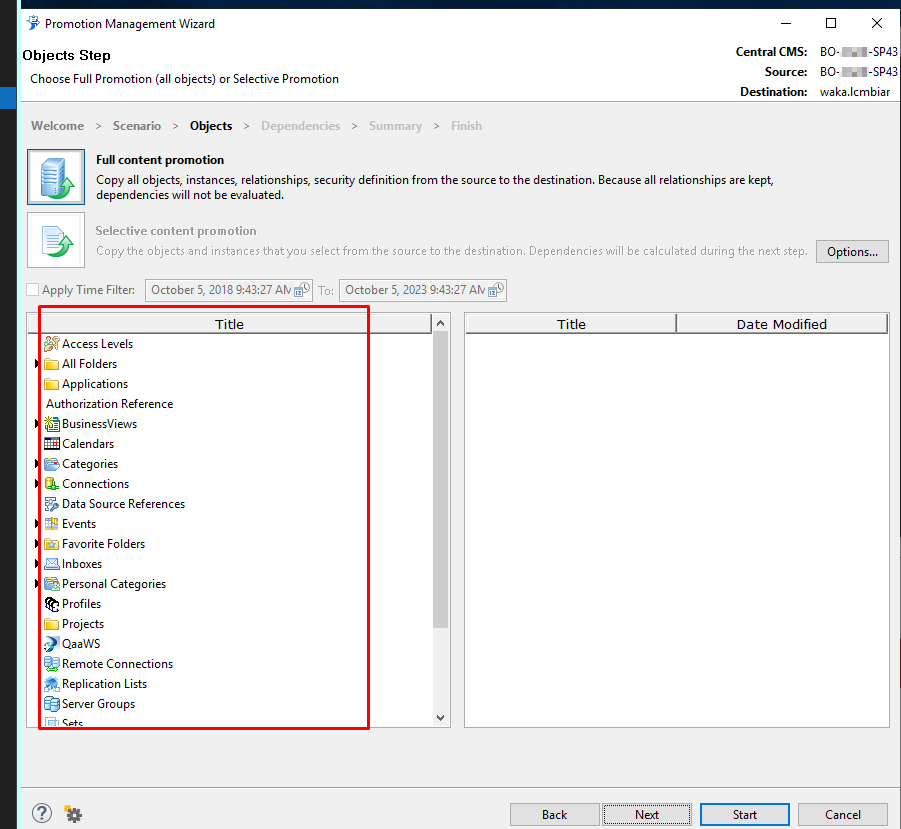Open calendar picker for the From date
901x829 pixels.
pos(302,290)
